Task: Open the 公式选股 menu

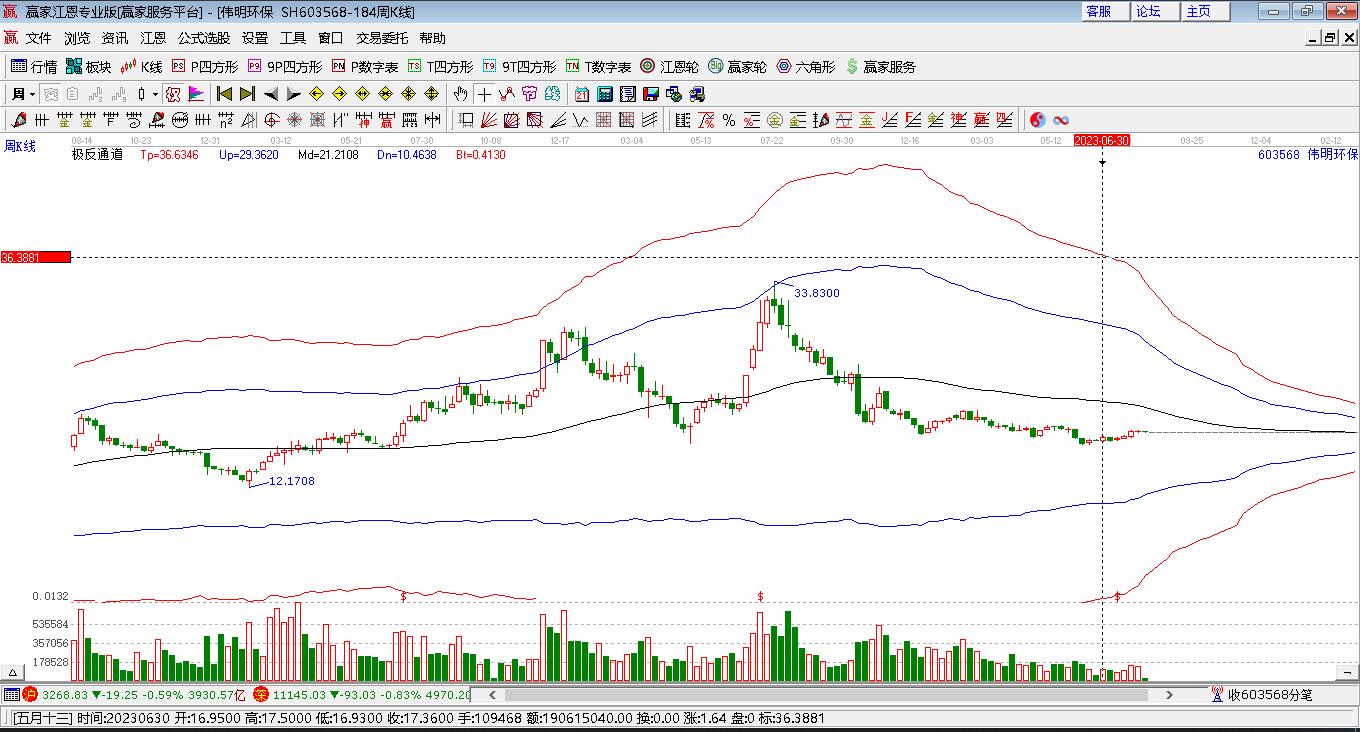Action: (204, 38)
